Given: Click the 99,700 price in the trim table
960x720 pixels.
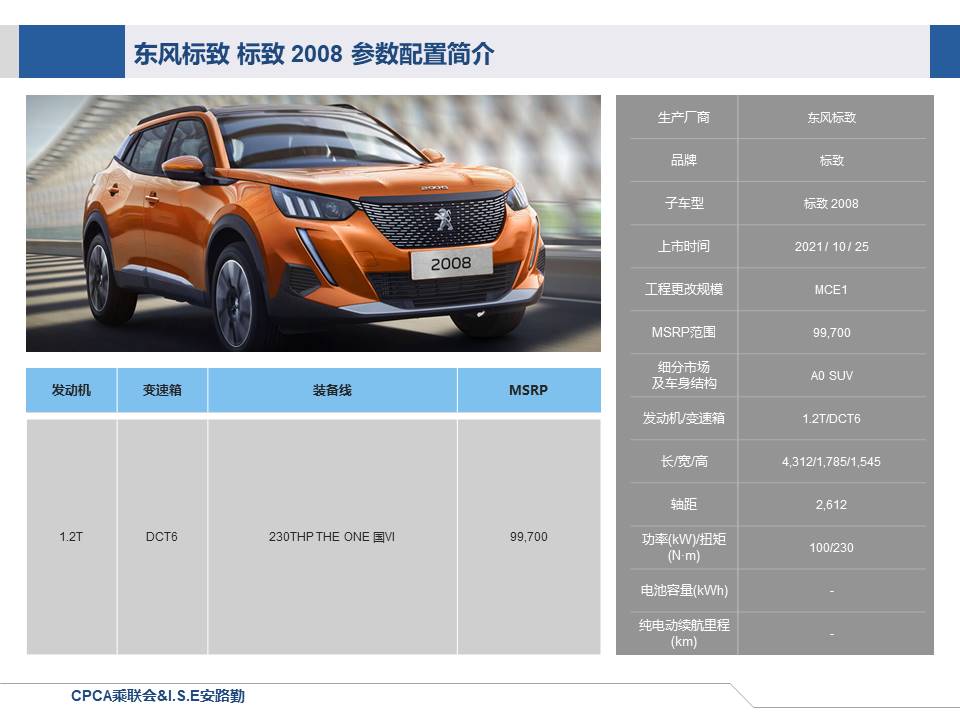Looking at the screenshot, I should pyautogui.click(x=529, y=537).
